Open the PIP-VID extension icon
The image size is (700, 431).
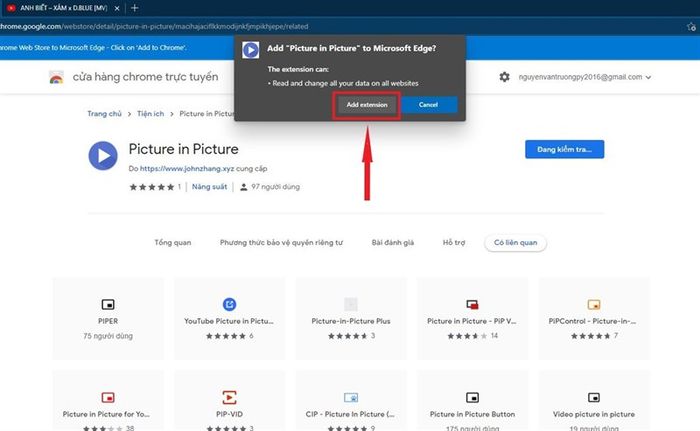click(230, 396)
